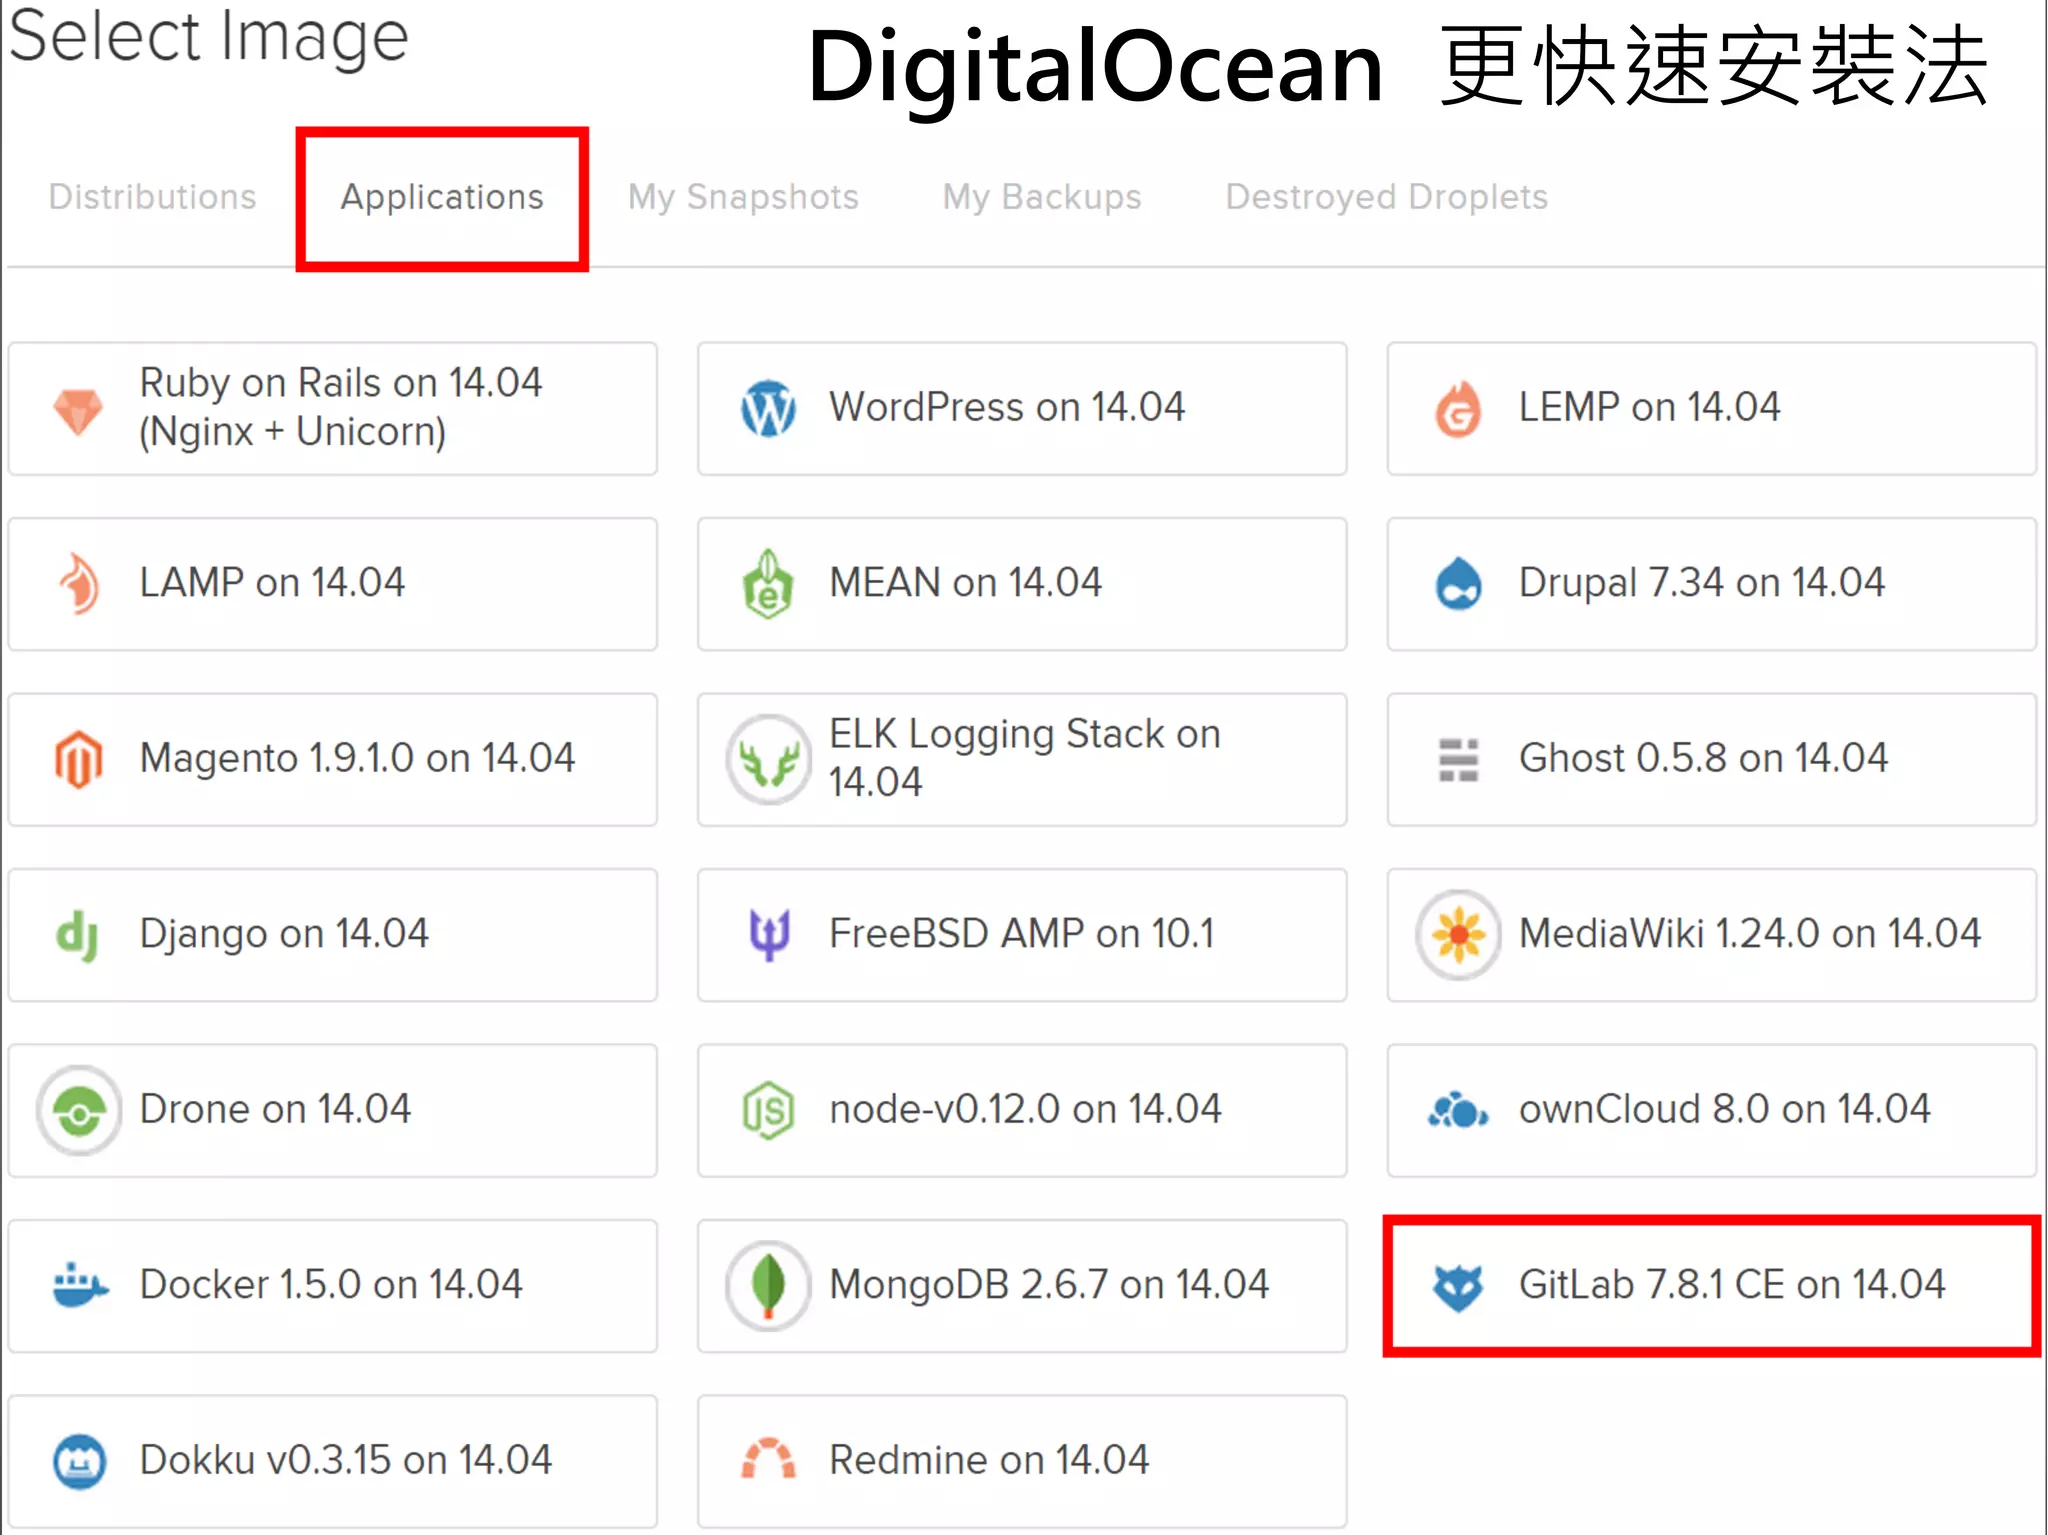Select Ghost 0.5.8 on 14.04
This screenshot has width=2048, height=1535.
point(1711,760)
